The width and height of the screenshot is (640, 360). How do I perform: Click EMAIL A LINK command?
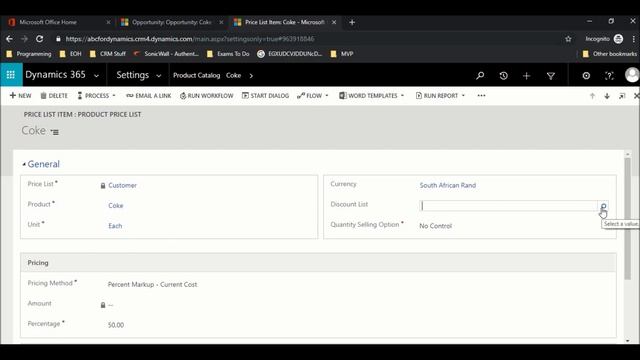click(149, 96)
